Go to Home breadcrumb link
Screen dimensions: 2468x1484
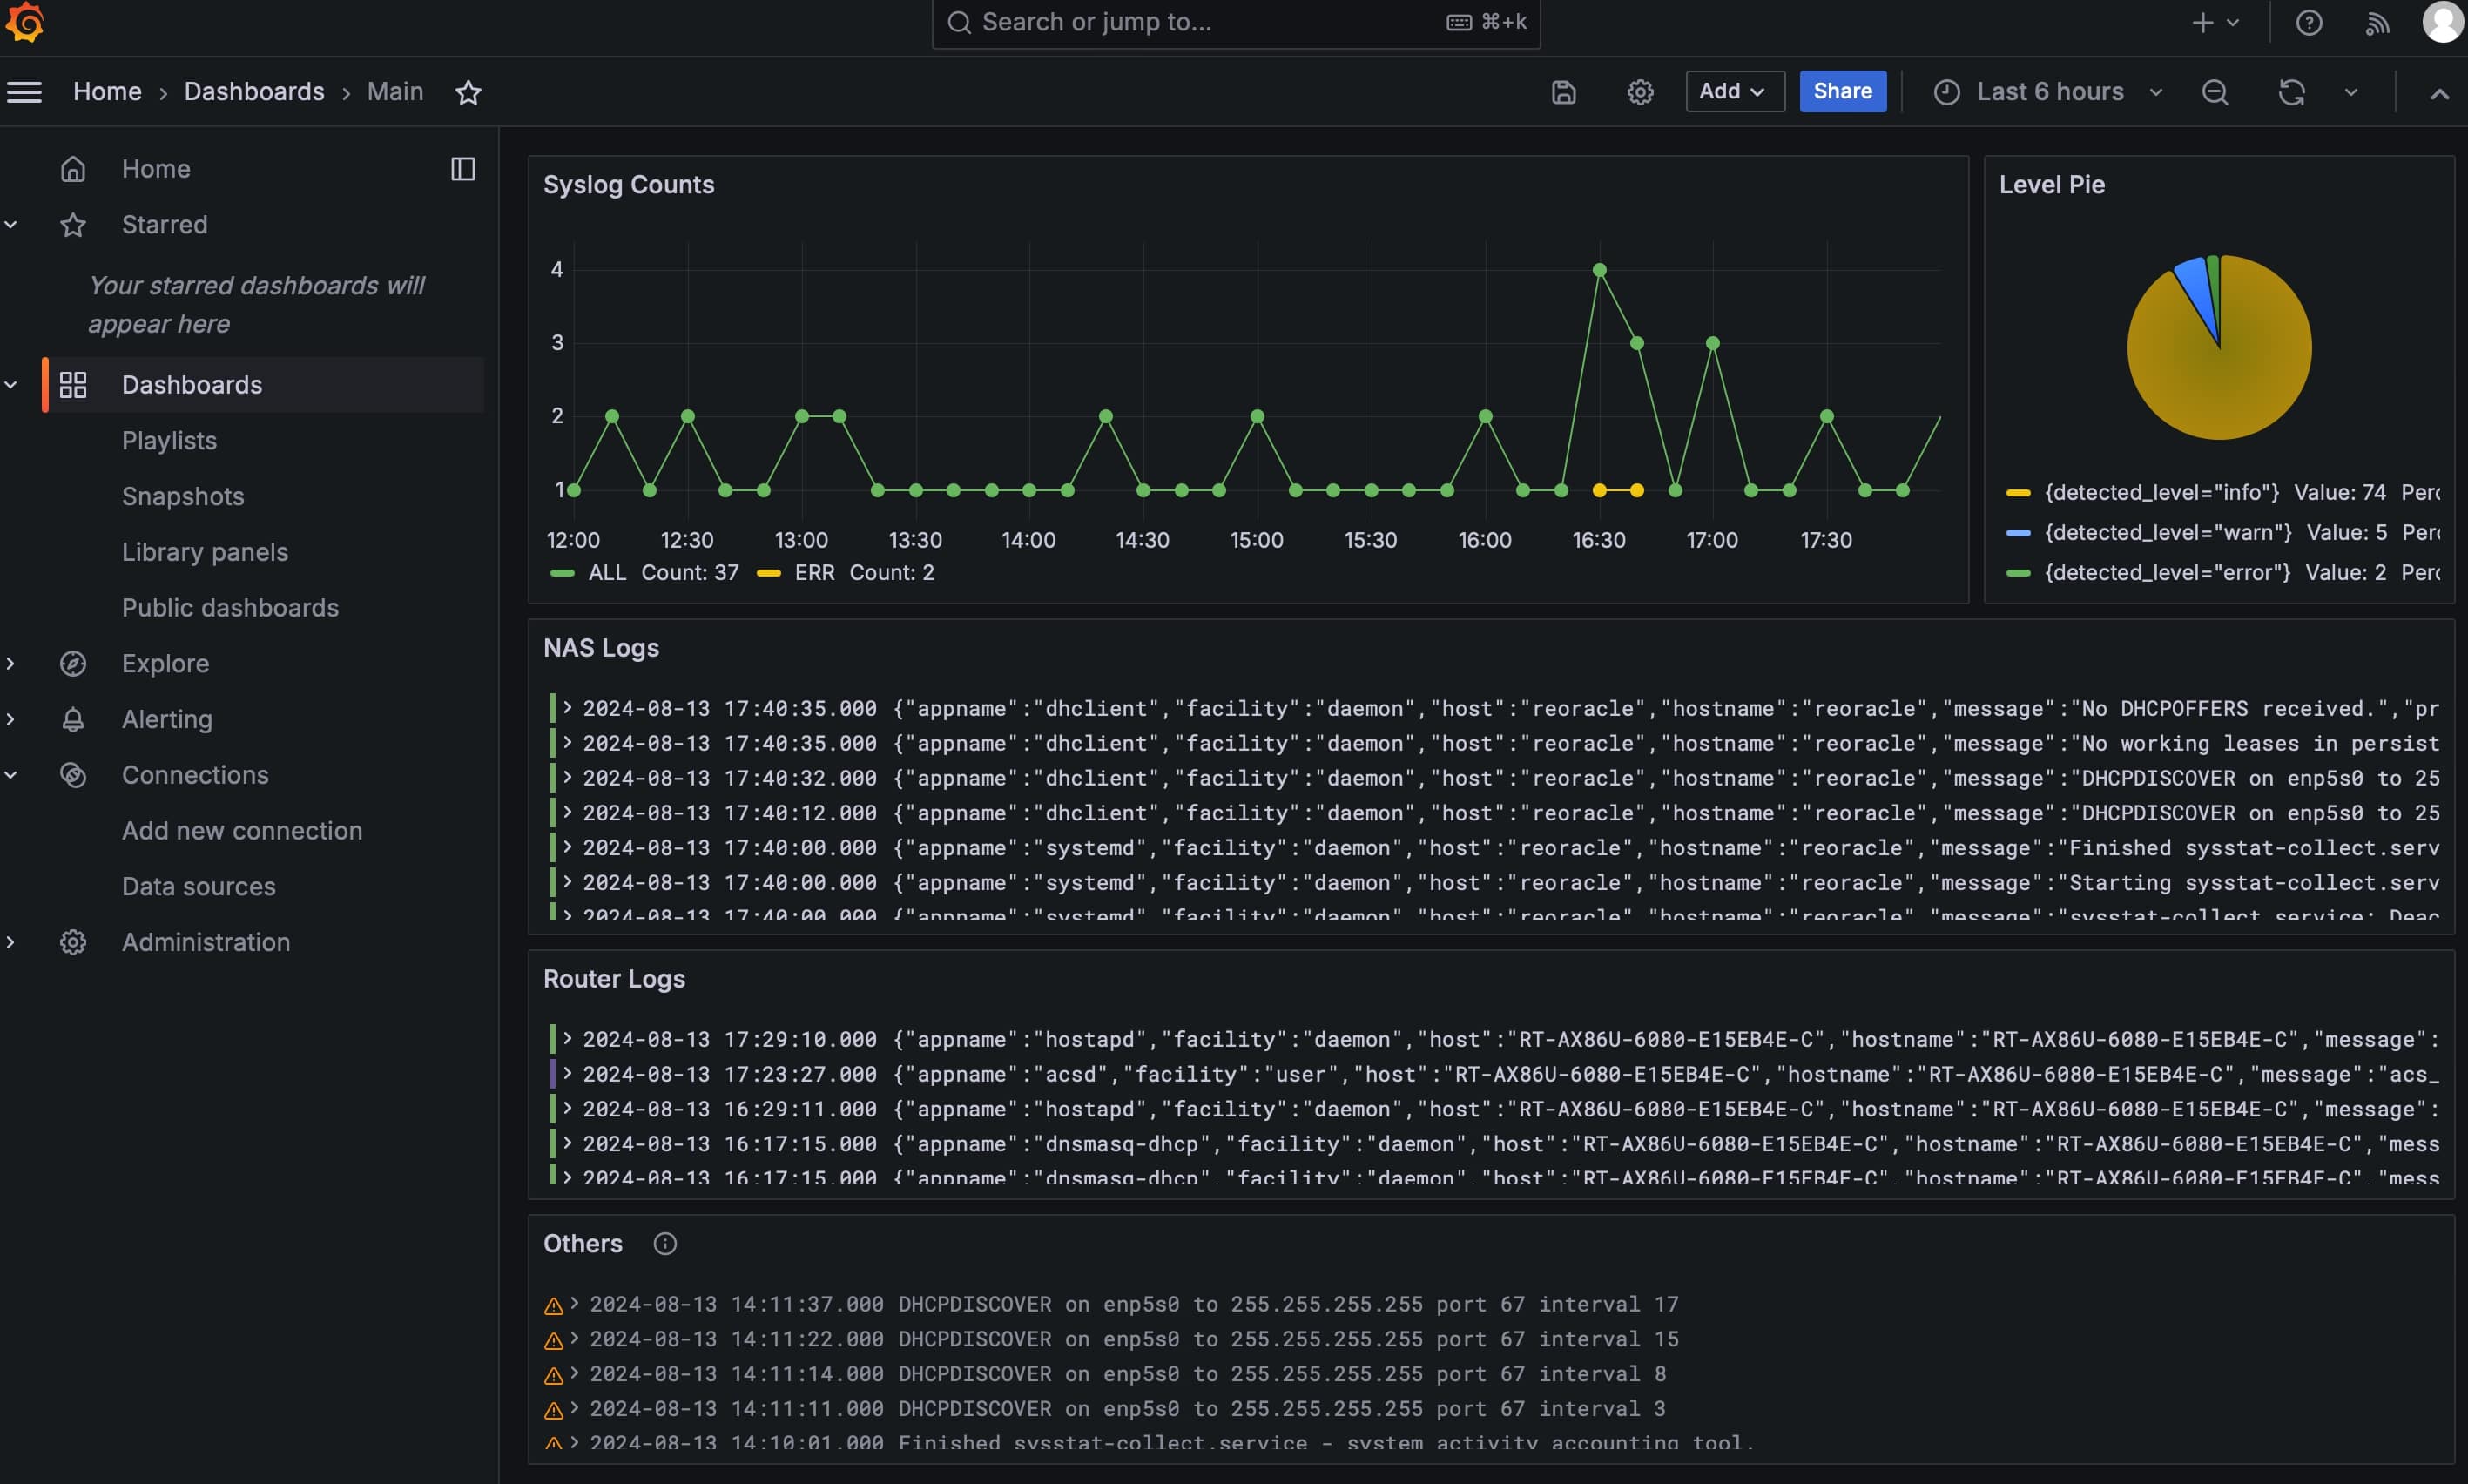pyautogui.click(x=107, y=92)
